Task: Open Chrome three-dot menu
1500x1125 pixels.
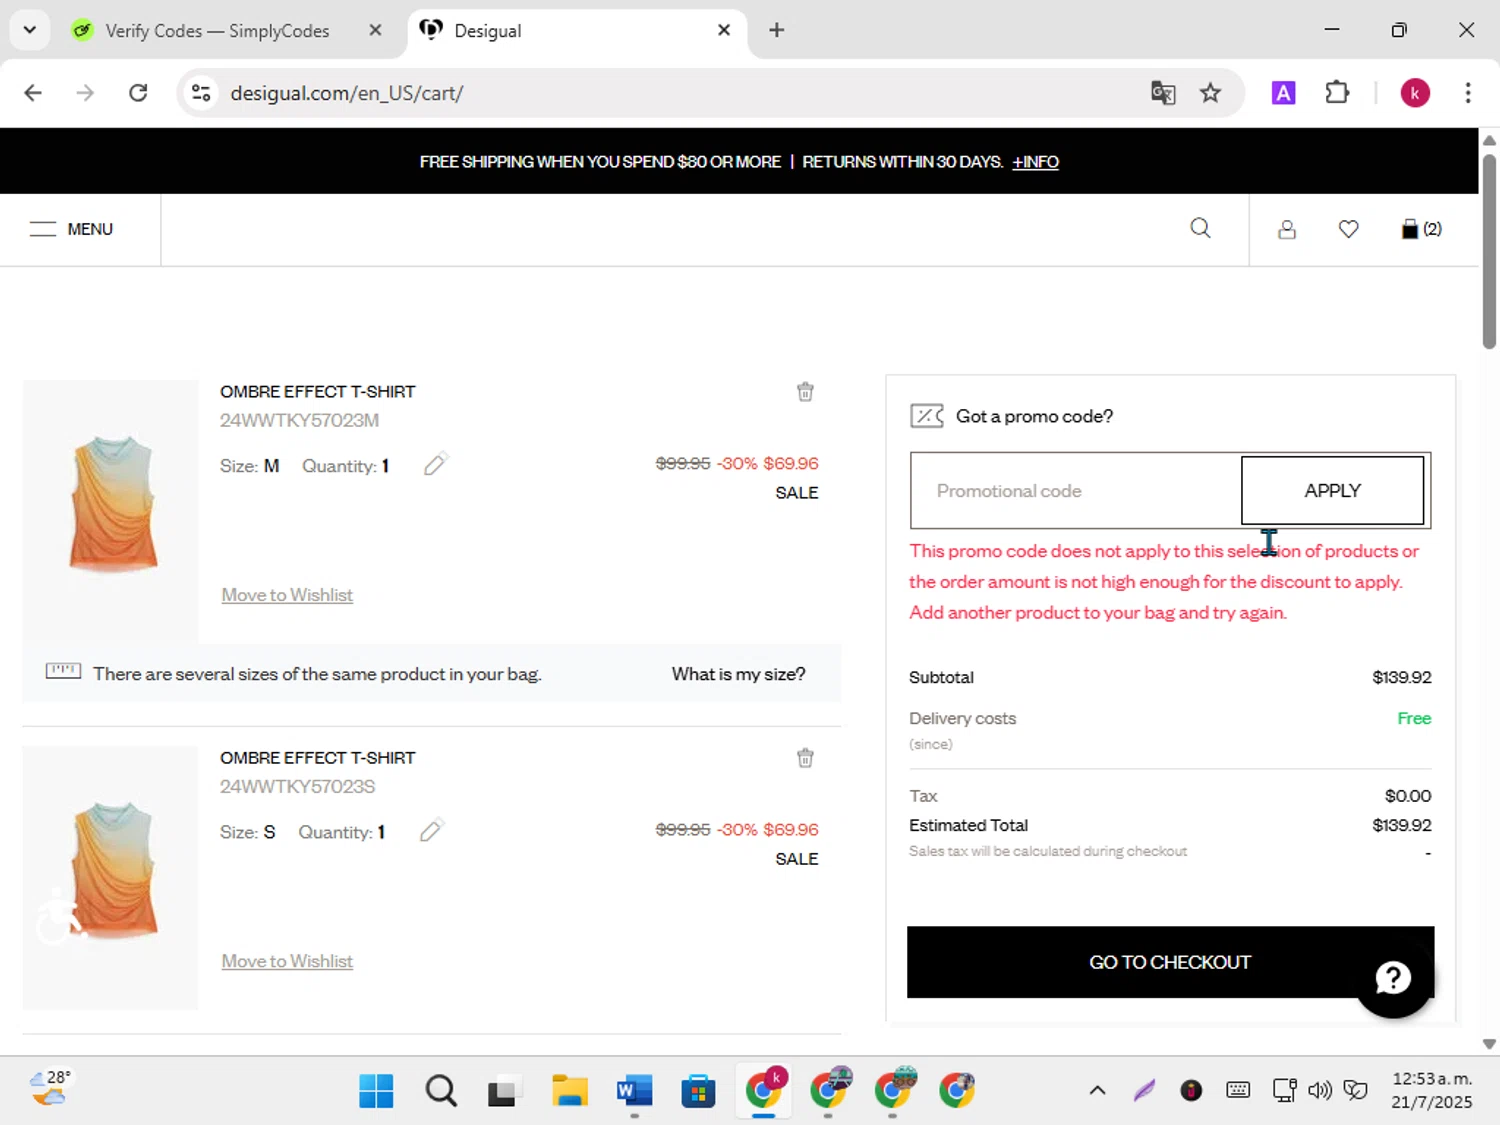Action: pyautogui.click(x=1468, y=93)
